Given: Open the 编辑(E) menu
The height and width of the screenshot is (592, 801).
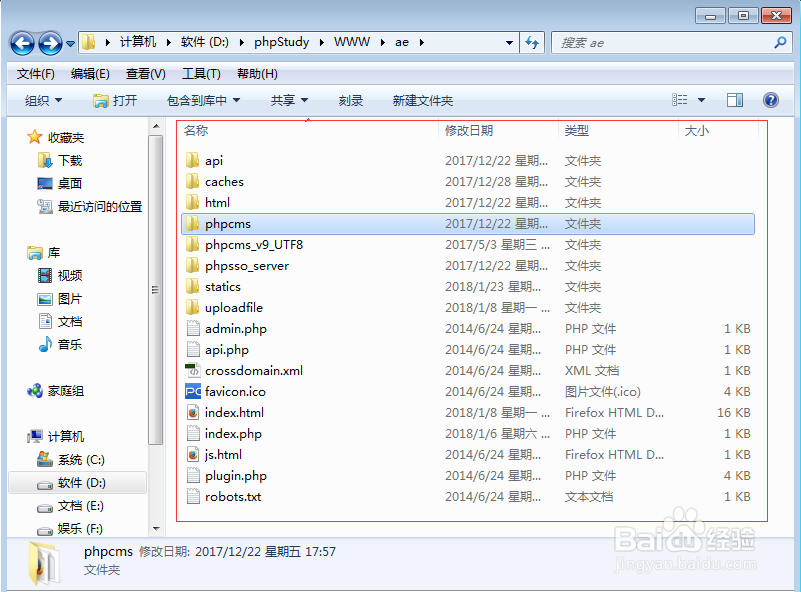Looking at the screenshot, I should [x=90, y=74].
